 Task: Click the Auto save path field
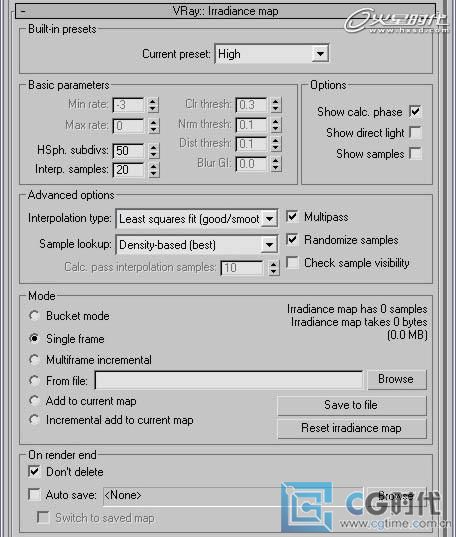pyautogui.click(x=233, y=496)
